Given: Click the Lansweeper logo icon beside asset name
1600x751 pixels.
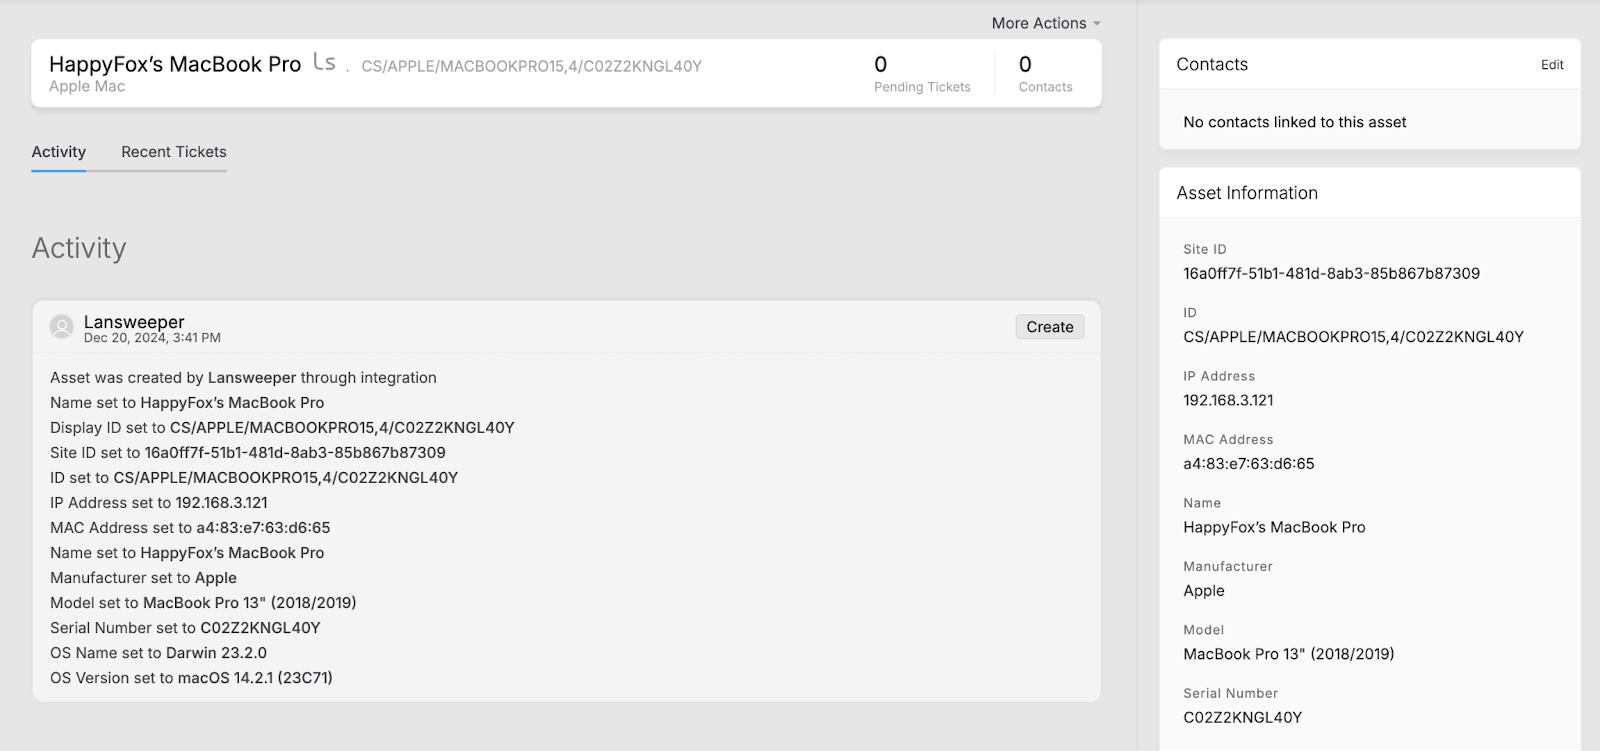Looking at the screenshot, I should [324, 62].
